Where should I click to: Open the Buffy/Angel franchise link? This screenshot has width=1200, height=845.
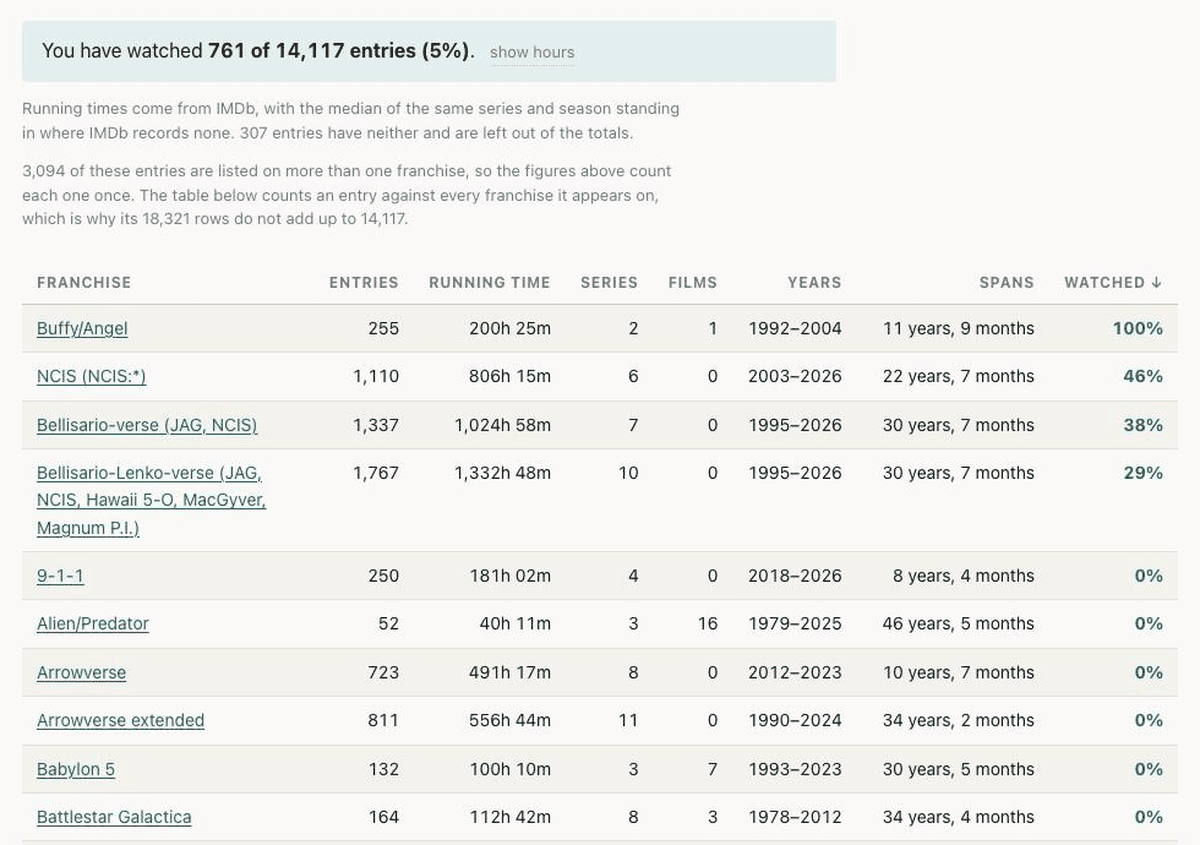[82, 328]
